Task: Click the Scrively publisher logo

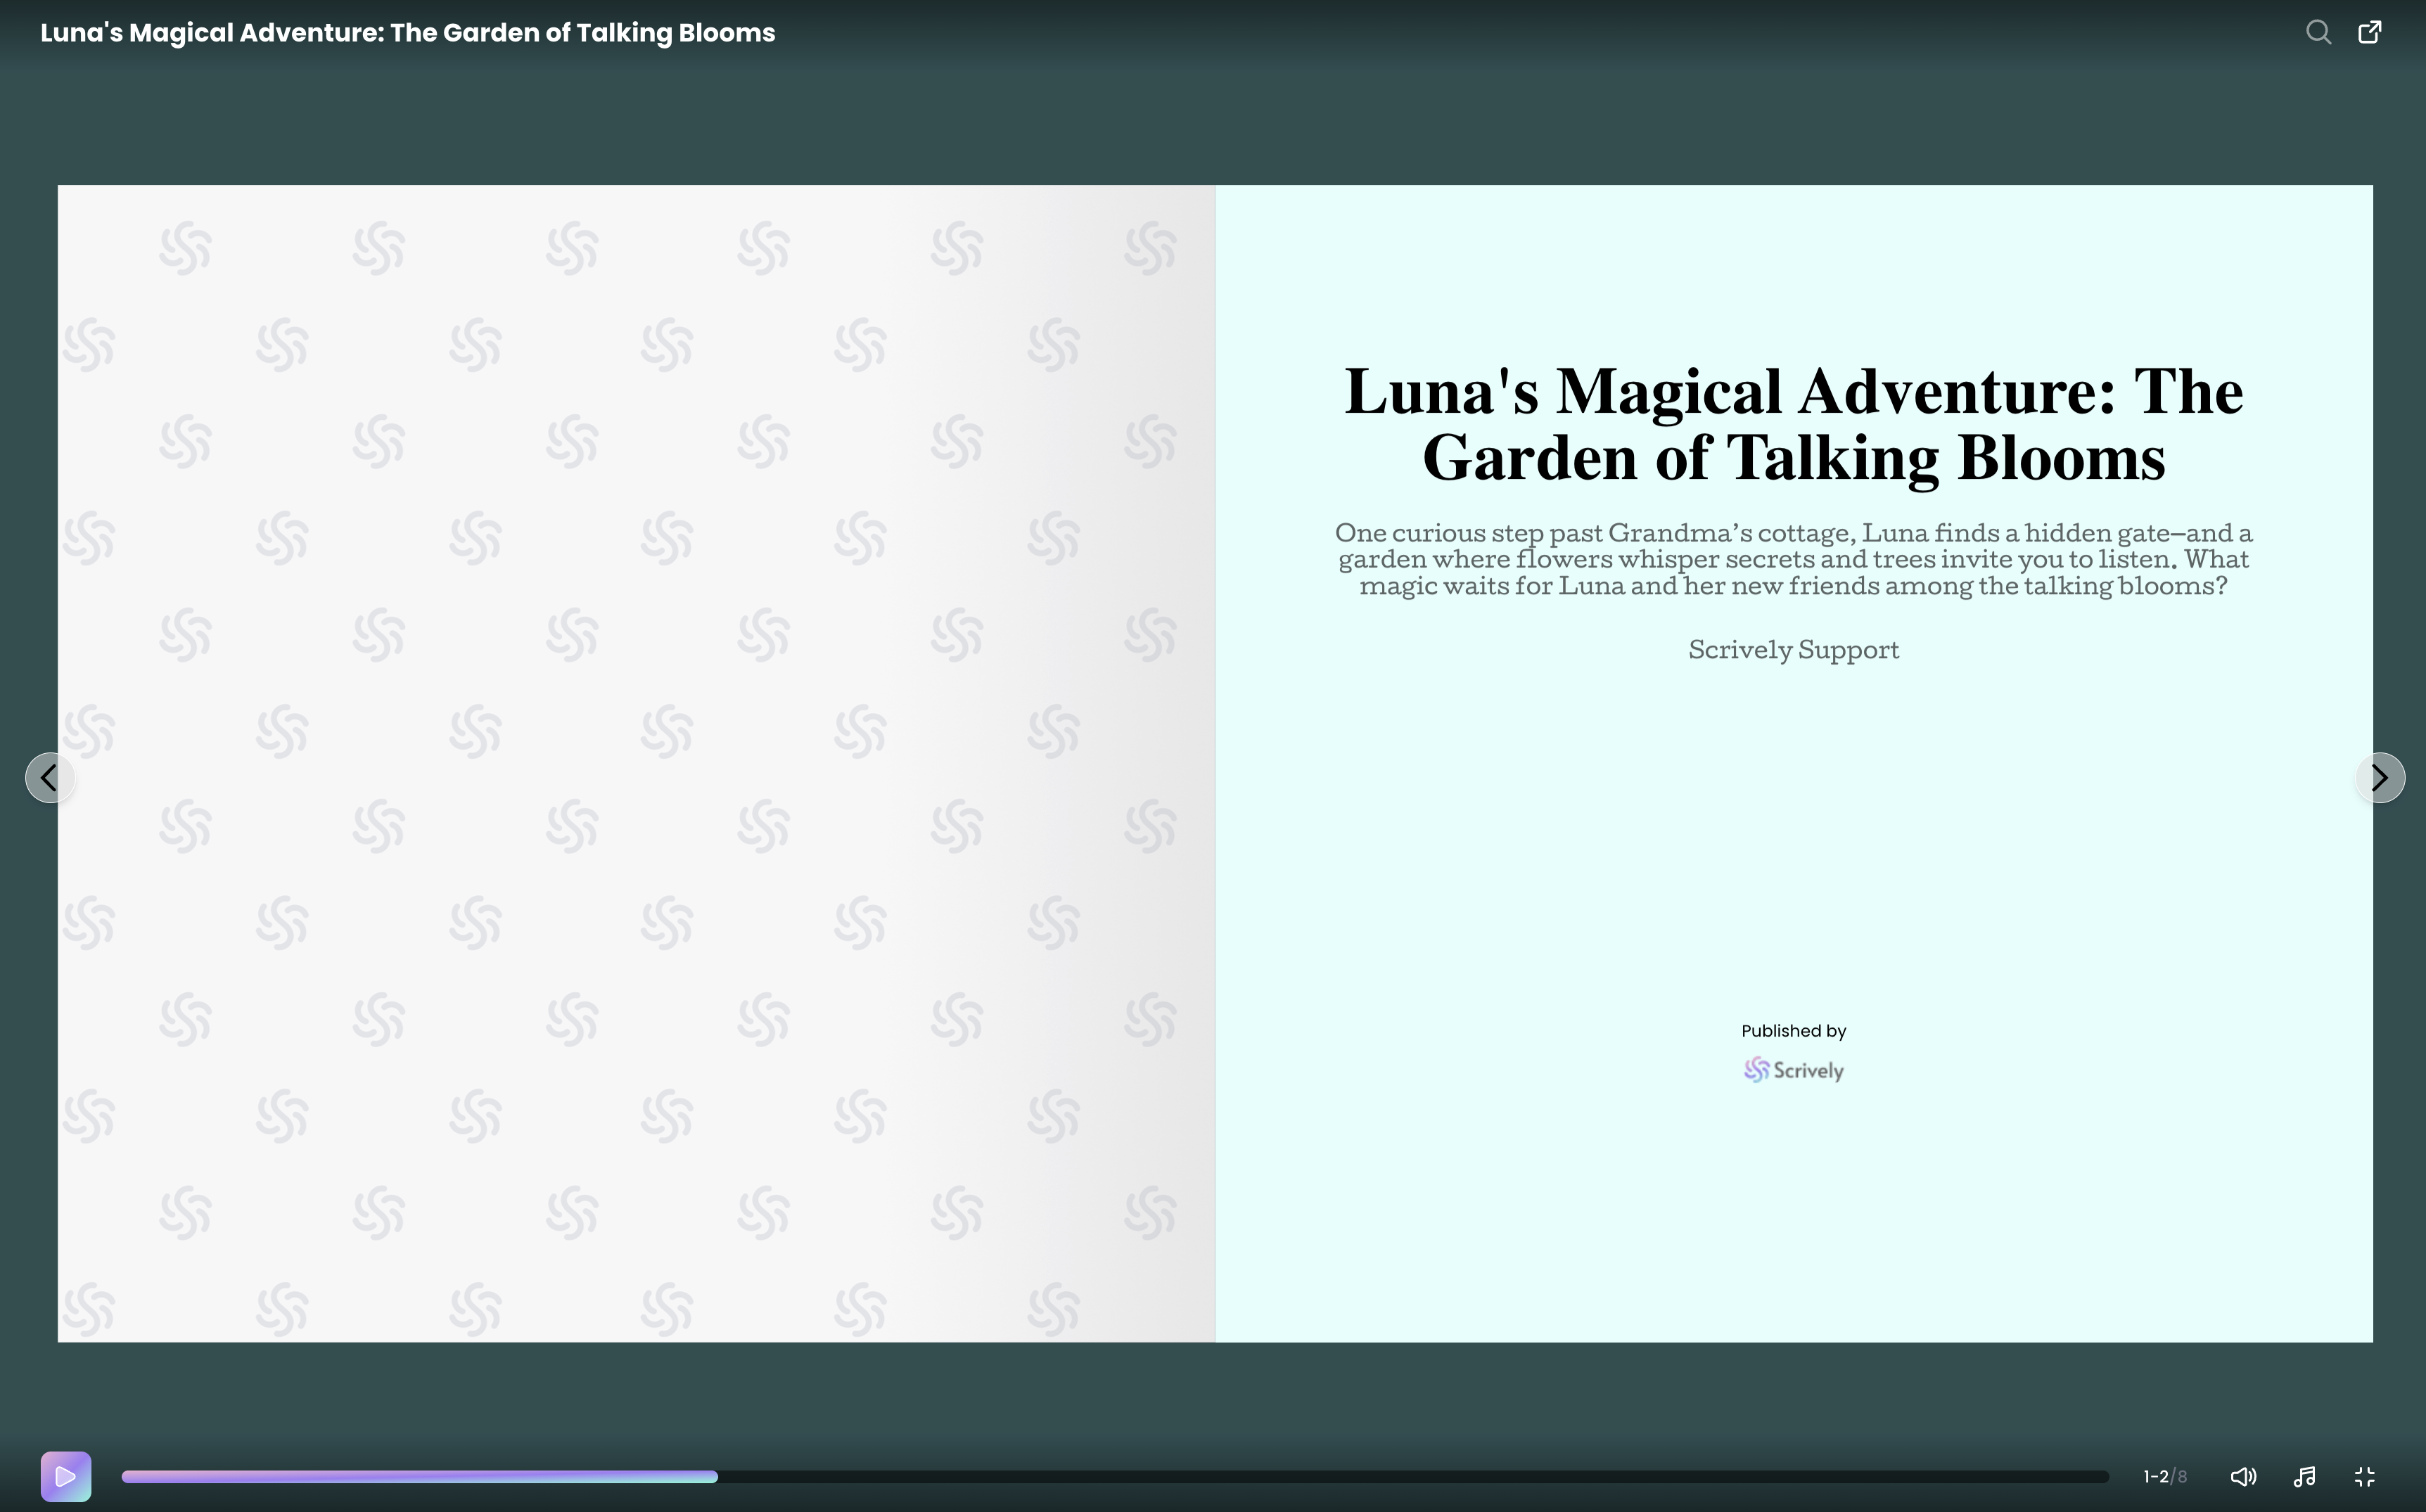Action: click(1793, 1071)
